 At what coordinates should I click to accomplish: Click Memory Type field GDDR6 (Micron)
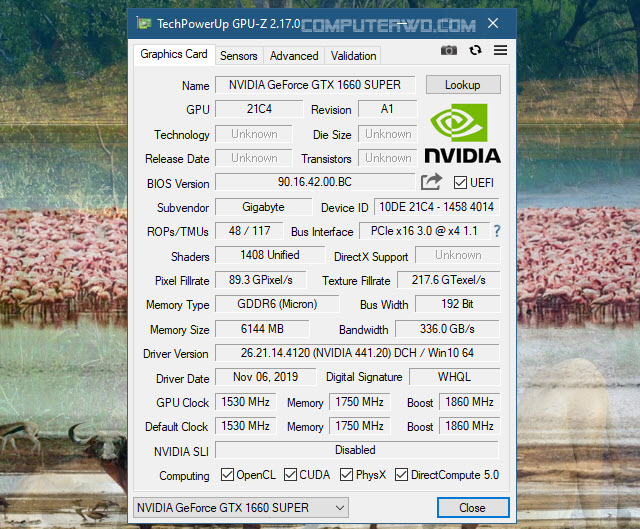tap(277, 304)
